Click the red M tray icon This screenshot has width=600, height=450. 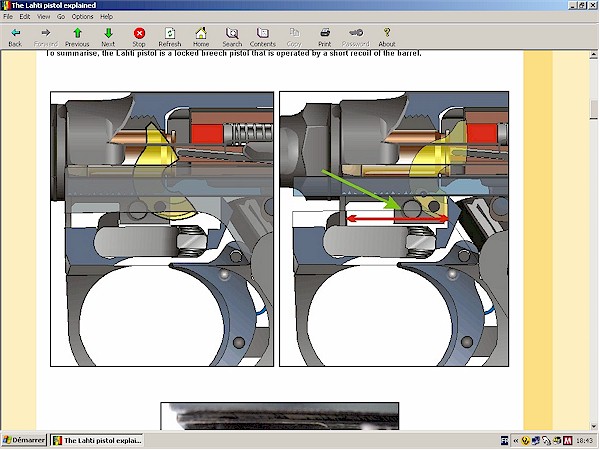coord(568,441)
